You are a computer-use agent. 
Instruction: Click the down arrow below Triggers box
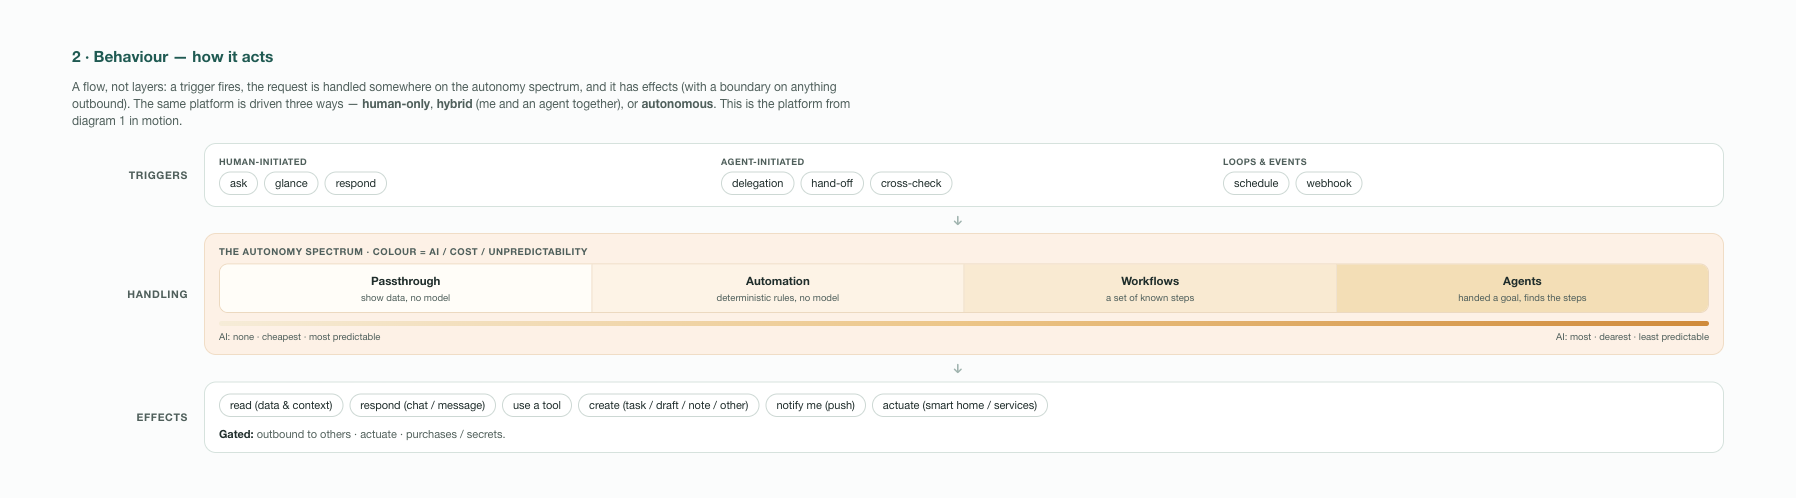coord(958,221)
